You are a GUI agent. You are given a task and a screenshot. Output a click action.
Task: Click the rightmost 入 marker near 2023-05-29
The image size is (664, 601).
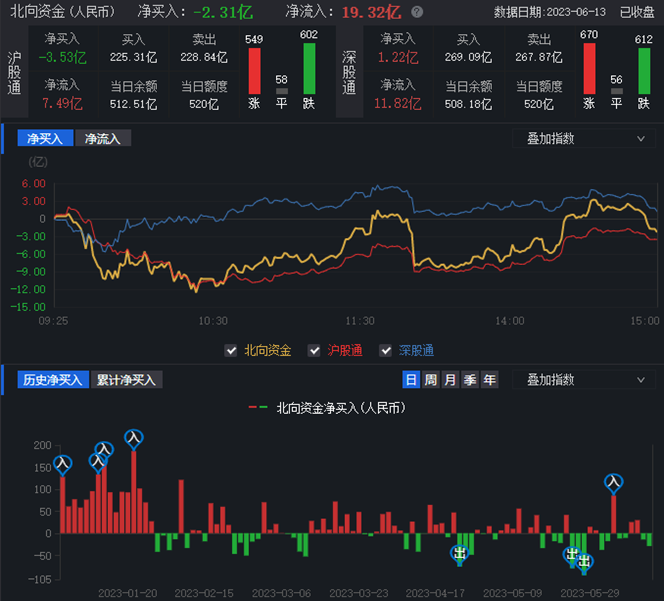coord(614,483)
